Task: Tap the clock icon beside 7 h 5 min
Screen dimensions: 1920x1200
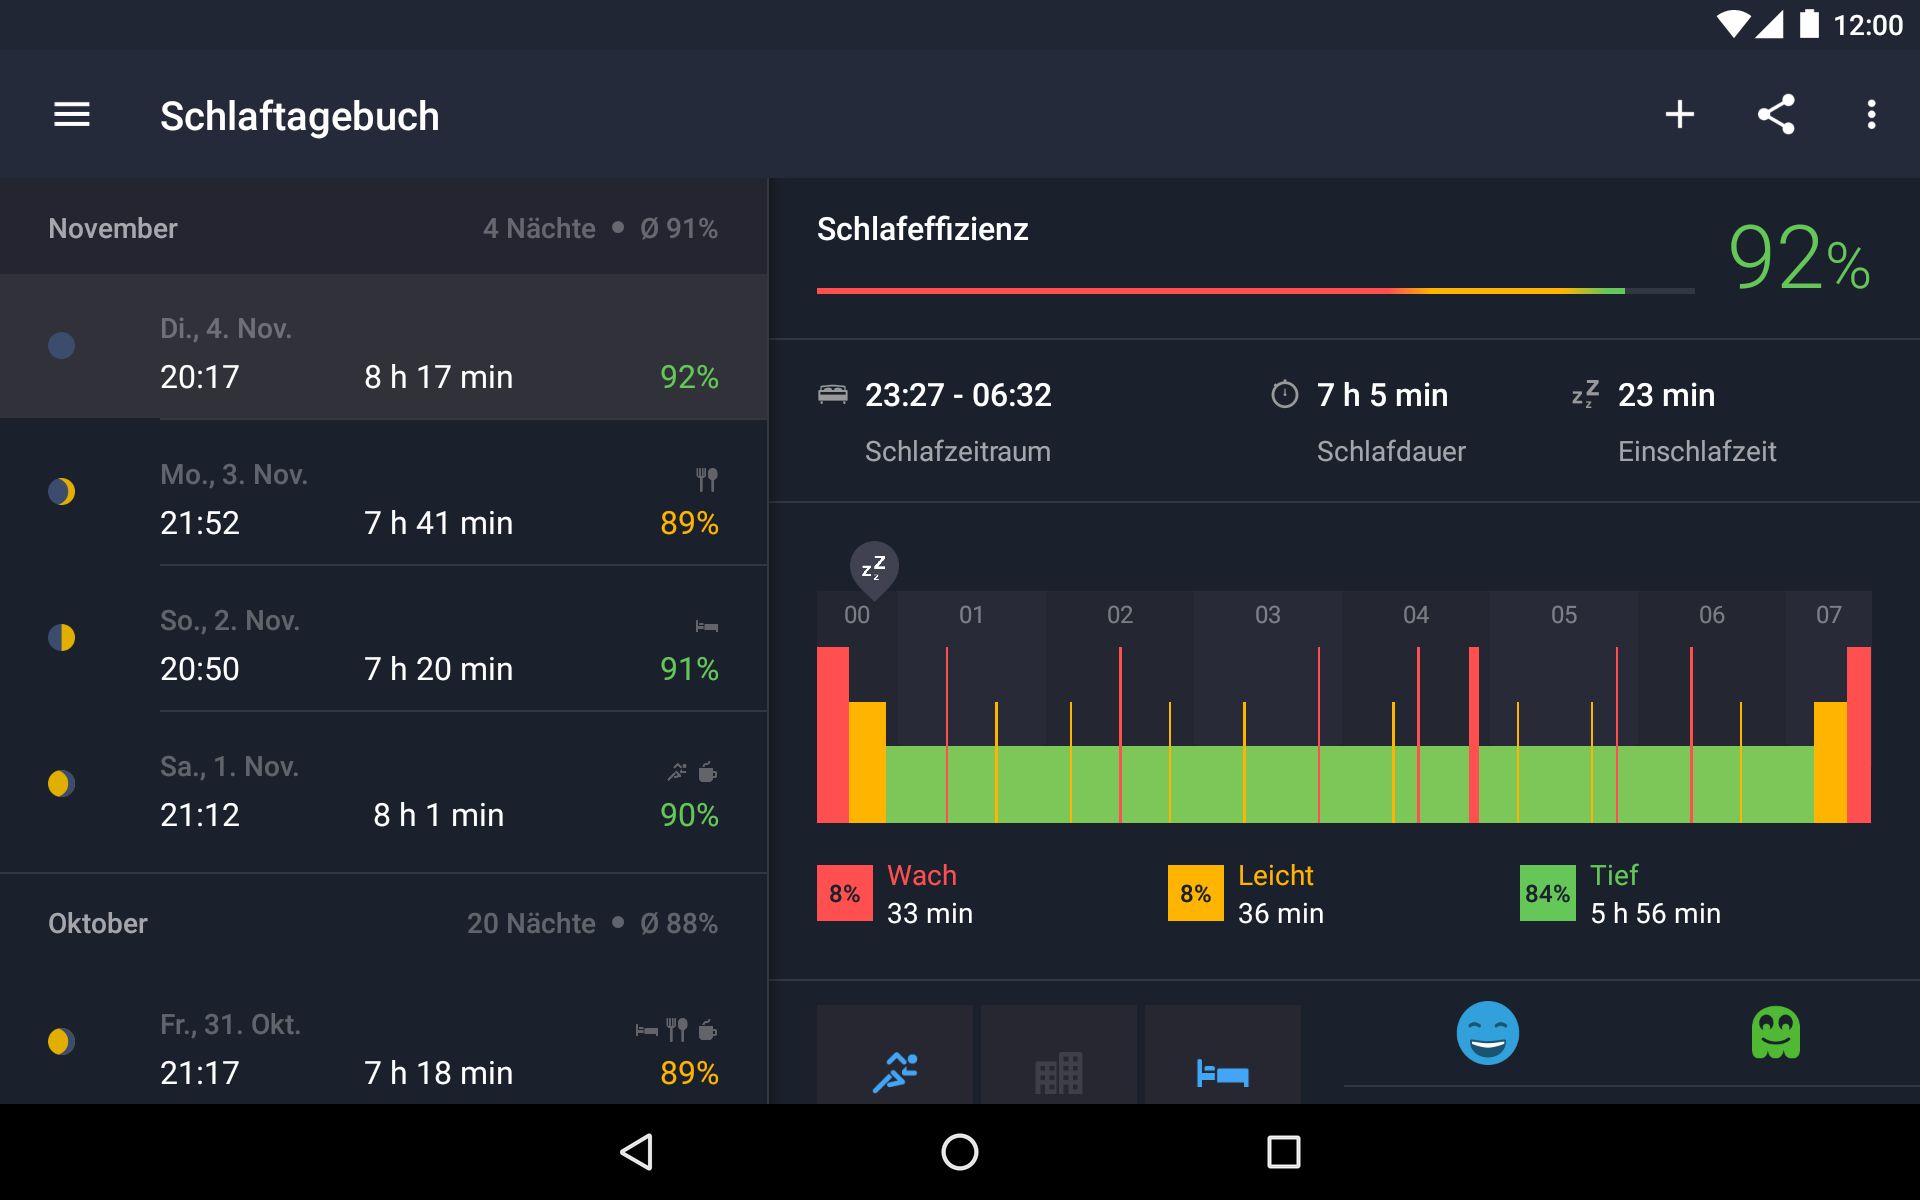Action: pos(1285,394)
